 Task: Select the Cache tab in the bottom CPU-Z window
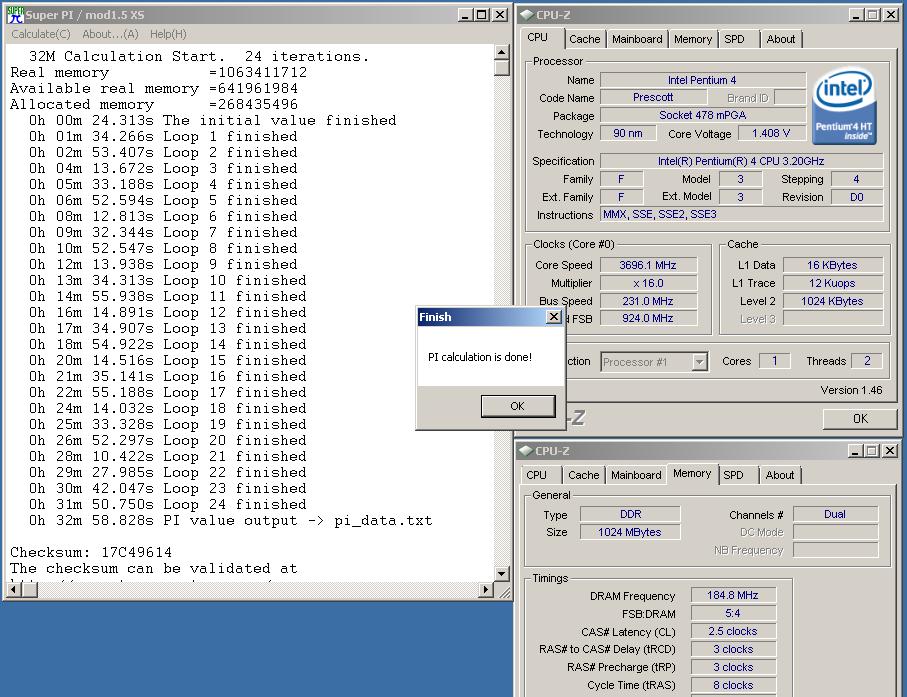(x=583, y=475)
